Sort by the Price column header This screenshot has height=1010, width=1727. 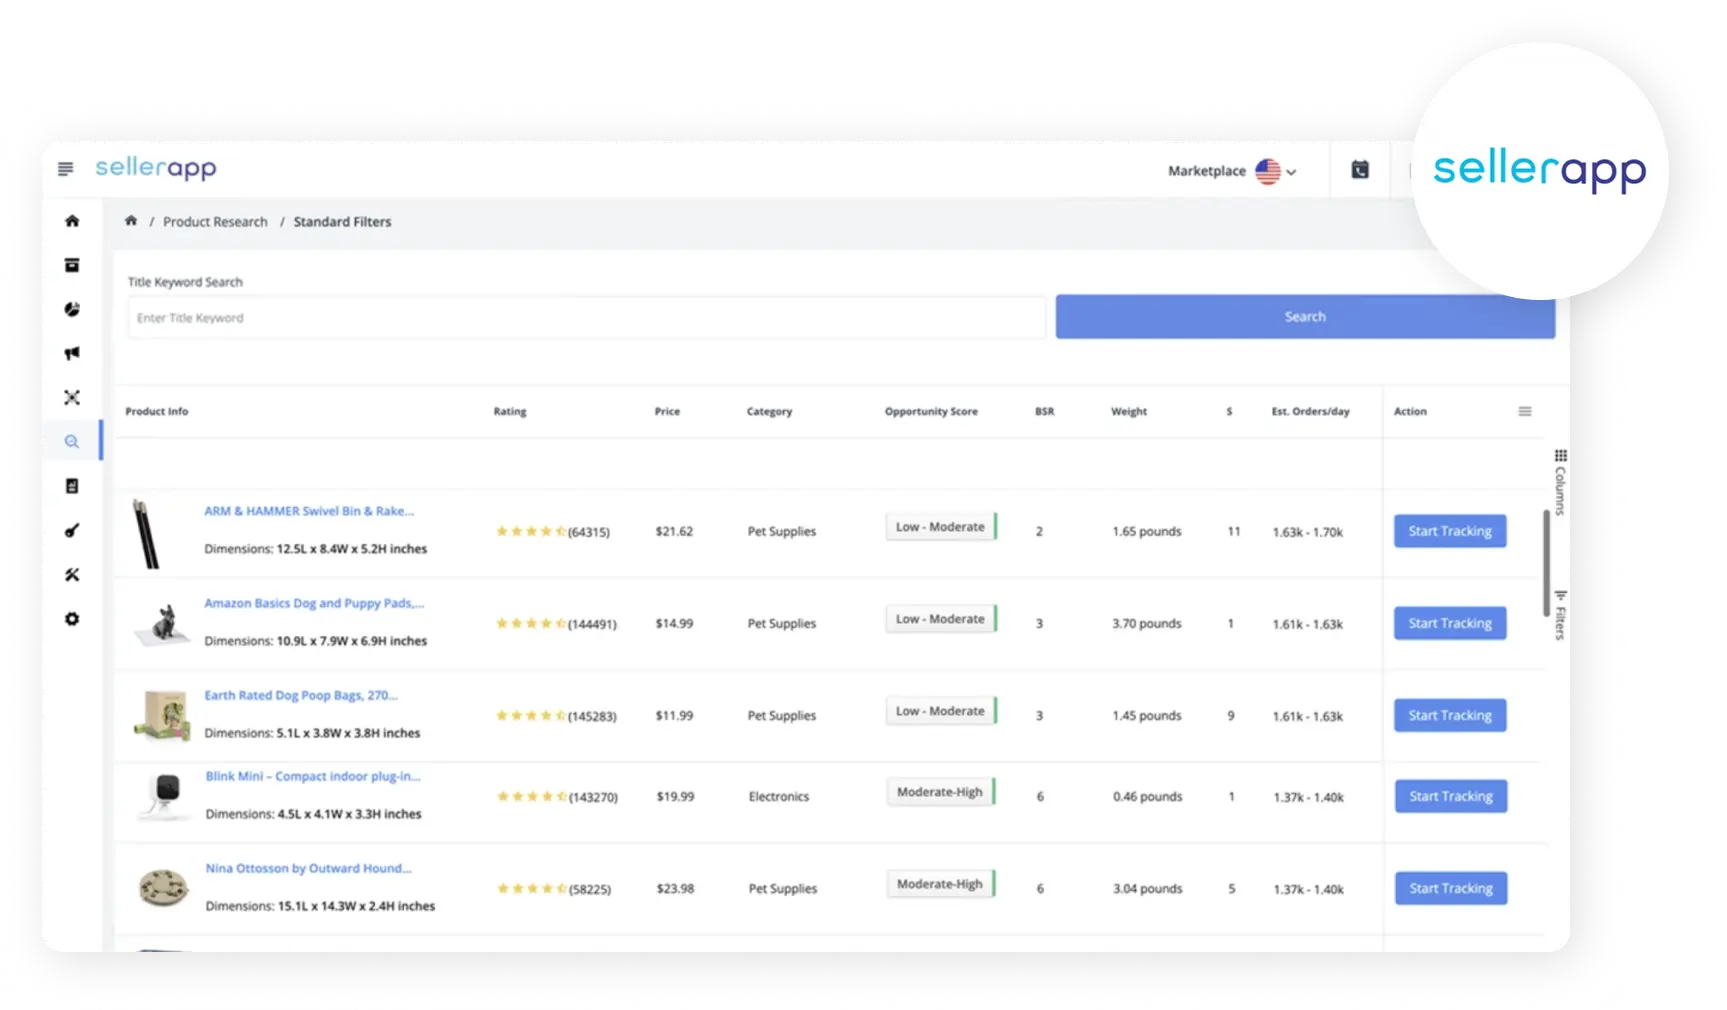(667, 411)
